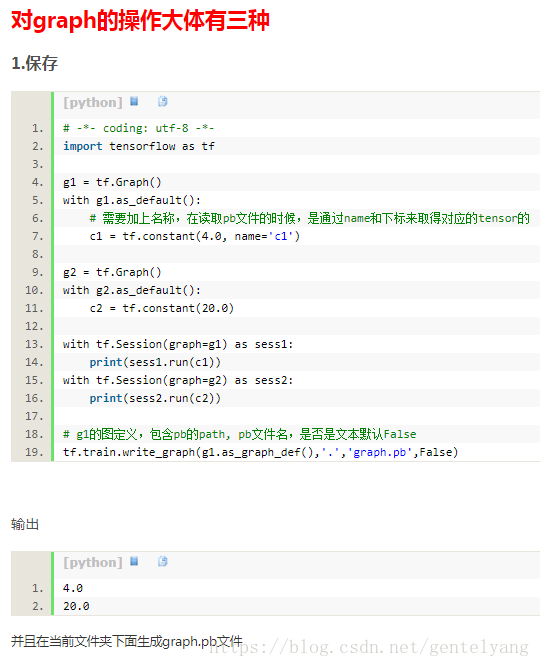This screenshot has width=540, height=667.
Task: Click the [python] label above the first code block
Action: click(x=93, y=103)
